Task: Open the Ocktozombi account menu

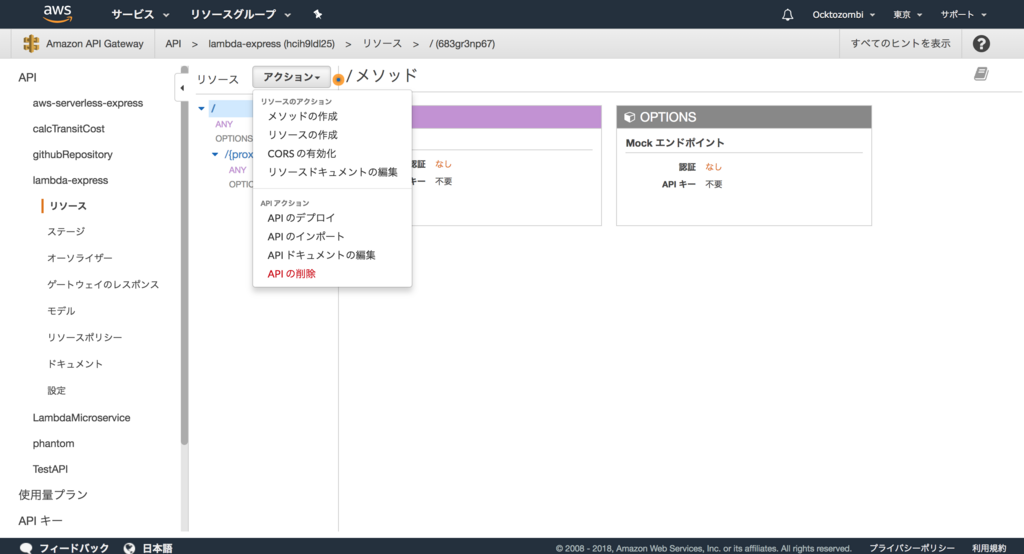Action: pos(843,14)
